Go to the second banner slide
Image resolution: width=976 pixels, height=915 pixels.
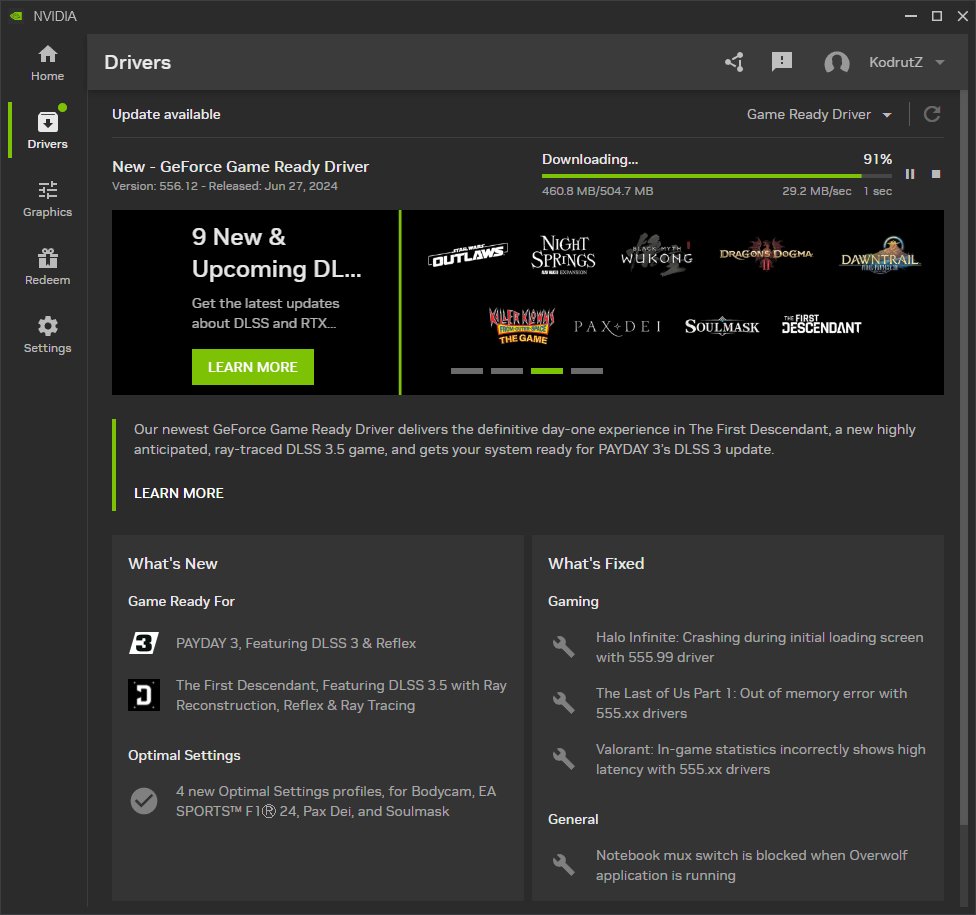[x=507, y=371]
